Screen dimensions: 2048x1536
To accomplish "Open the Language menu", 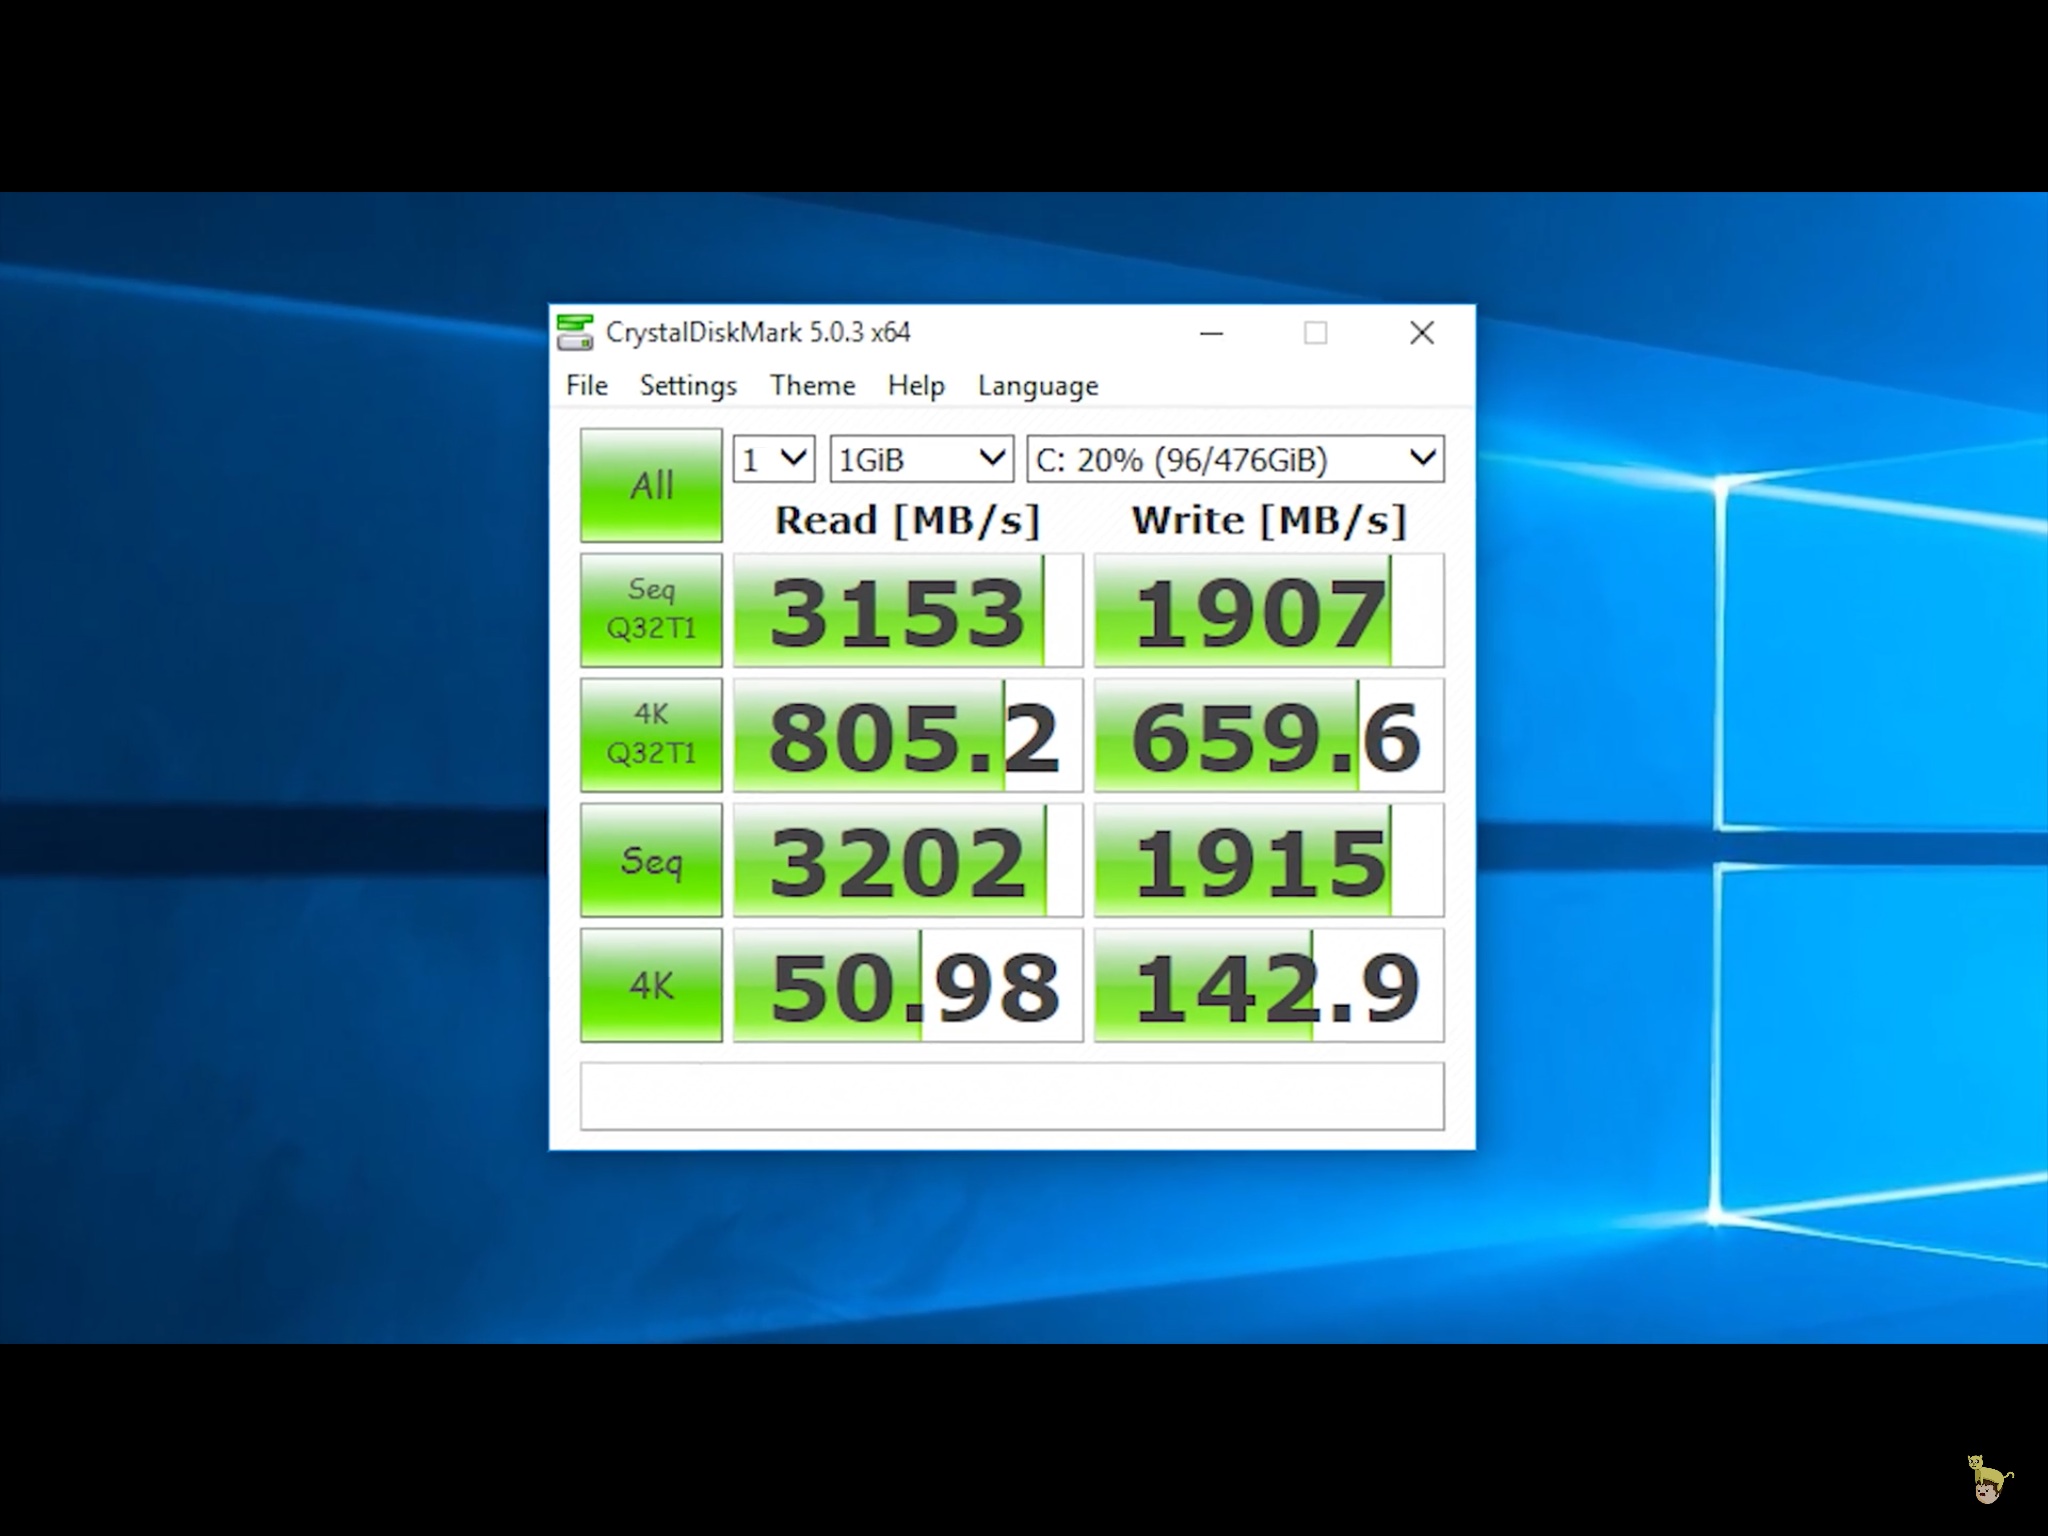I will click(x=1038, y=386).
